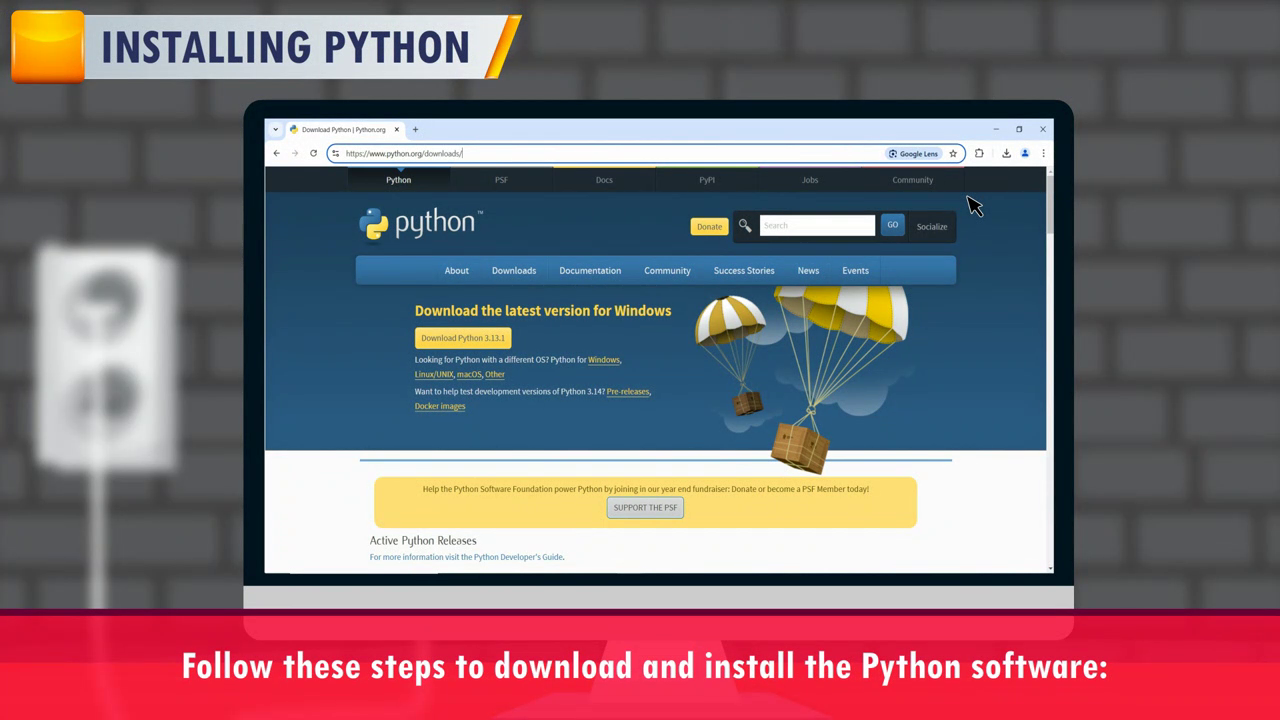Open the Success Stories menu

click(x=744, y=271)
